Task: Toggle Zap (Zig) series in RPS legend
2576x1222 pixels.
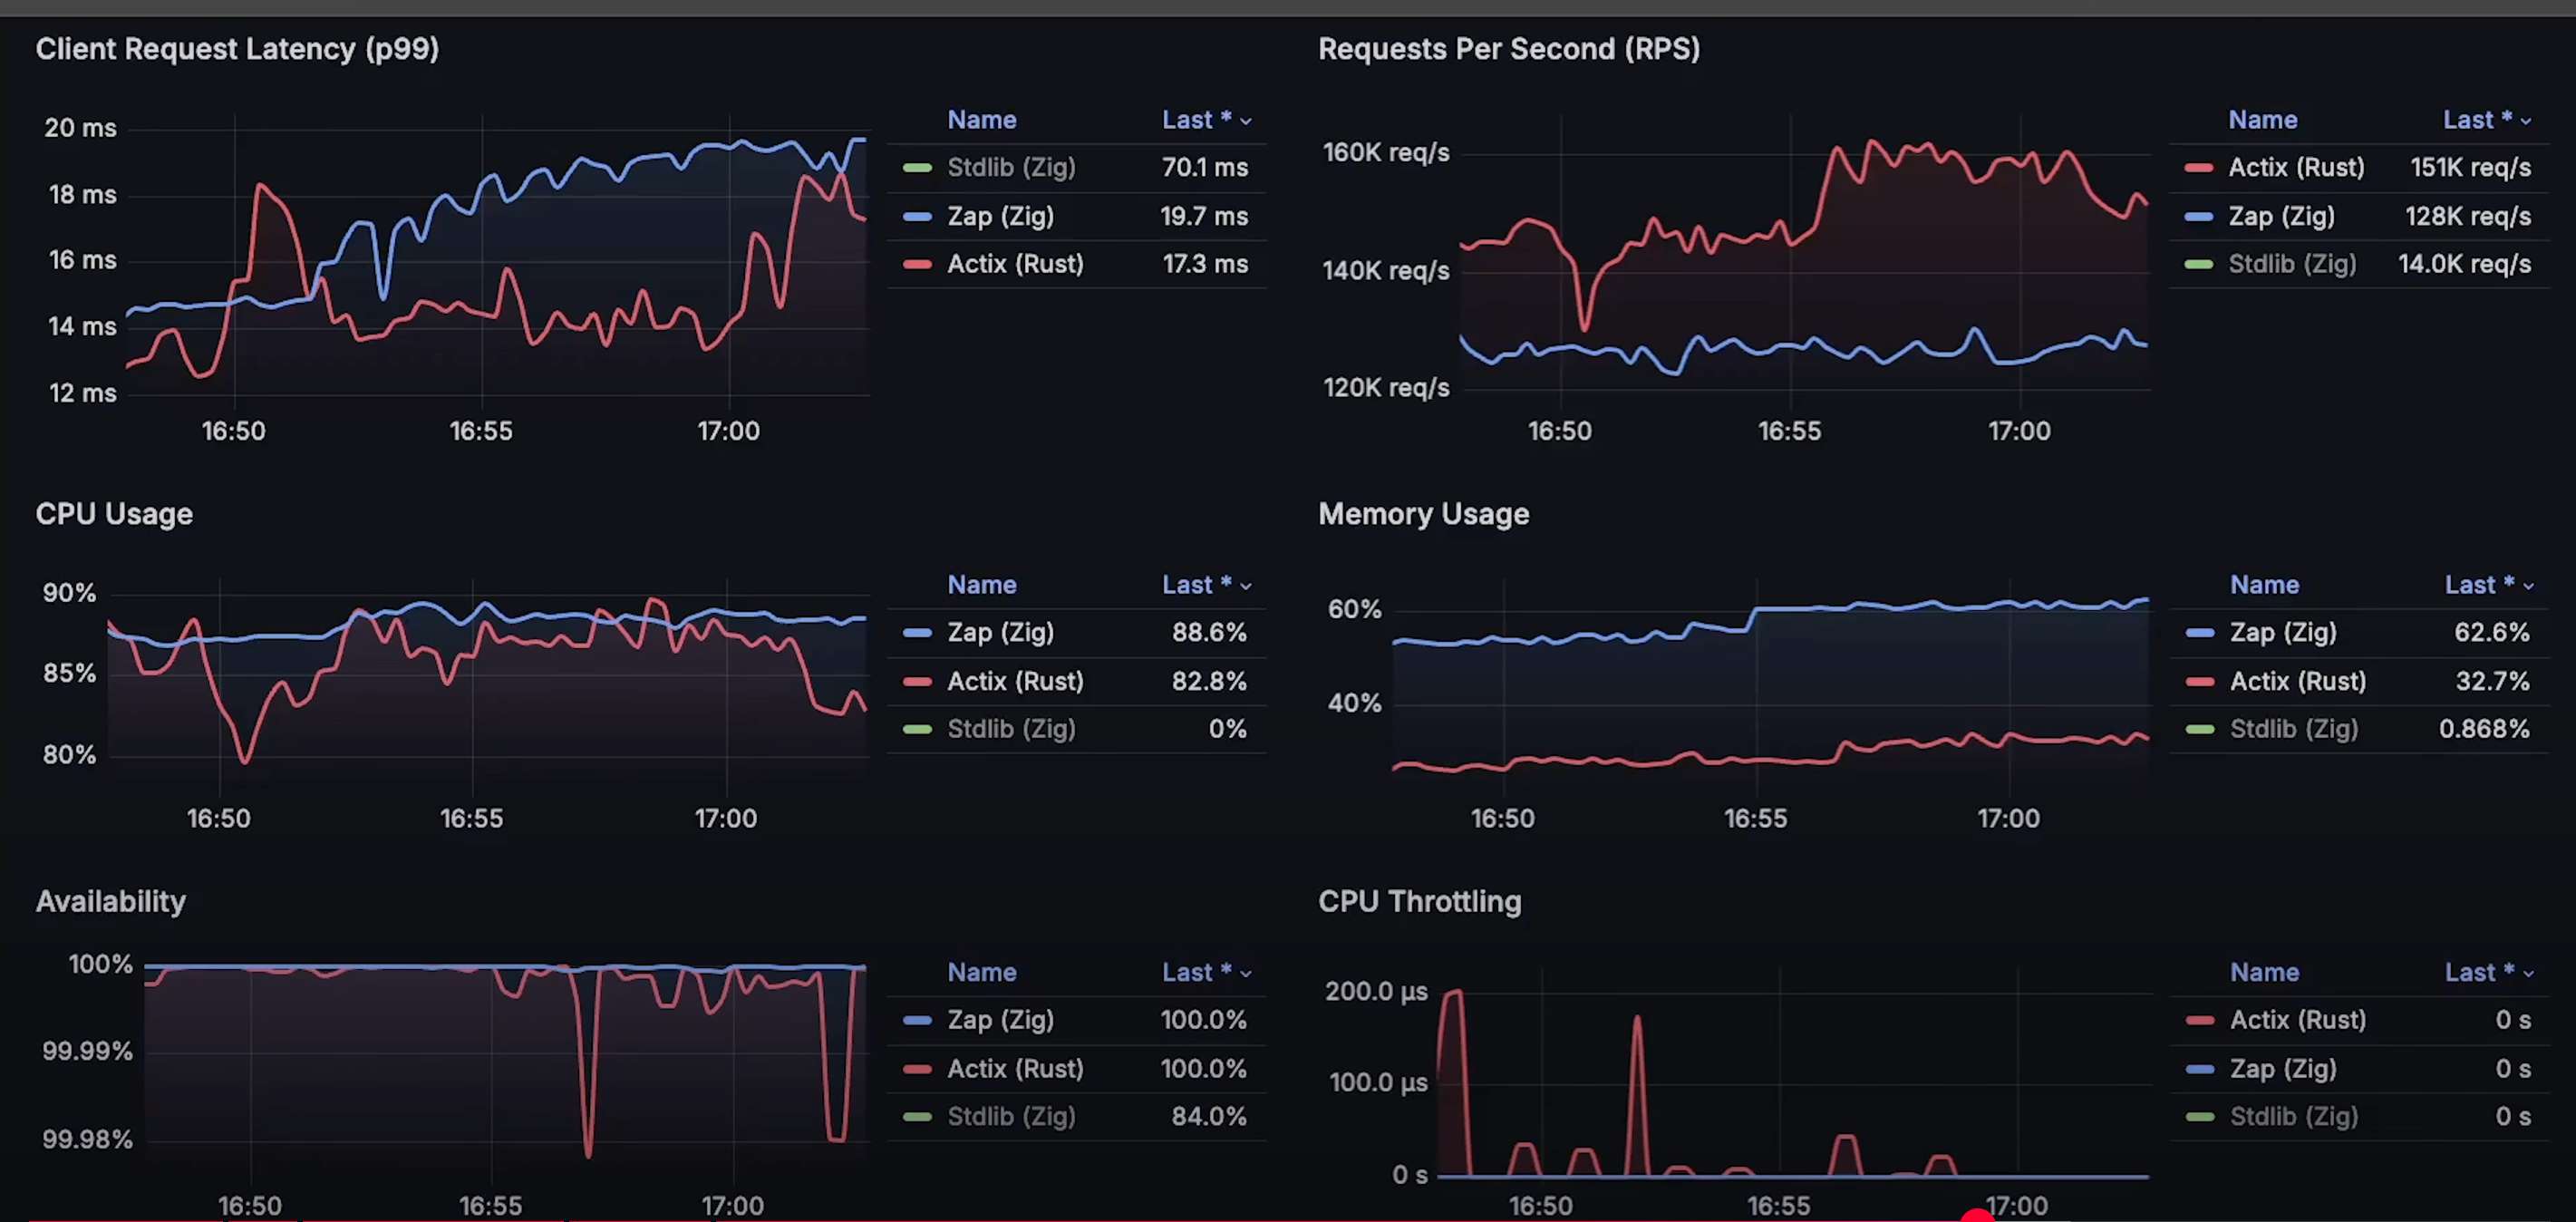Action: click(x=2281, y=217)
